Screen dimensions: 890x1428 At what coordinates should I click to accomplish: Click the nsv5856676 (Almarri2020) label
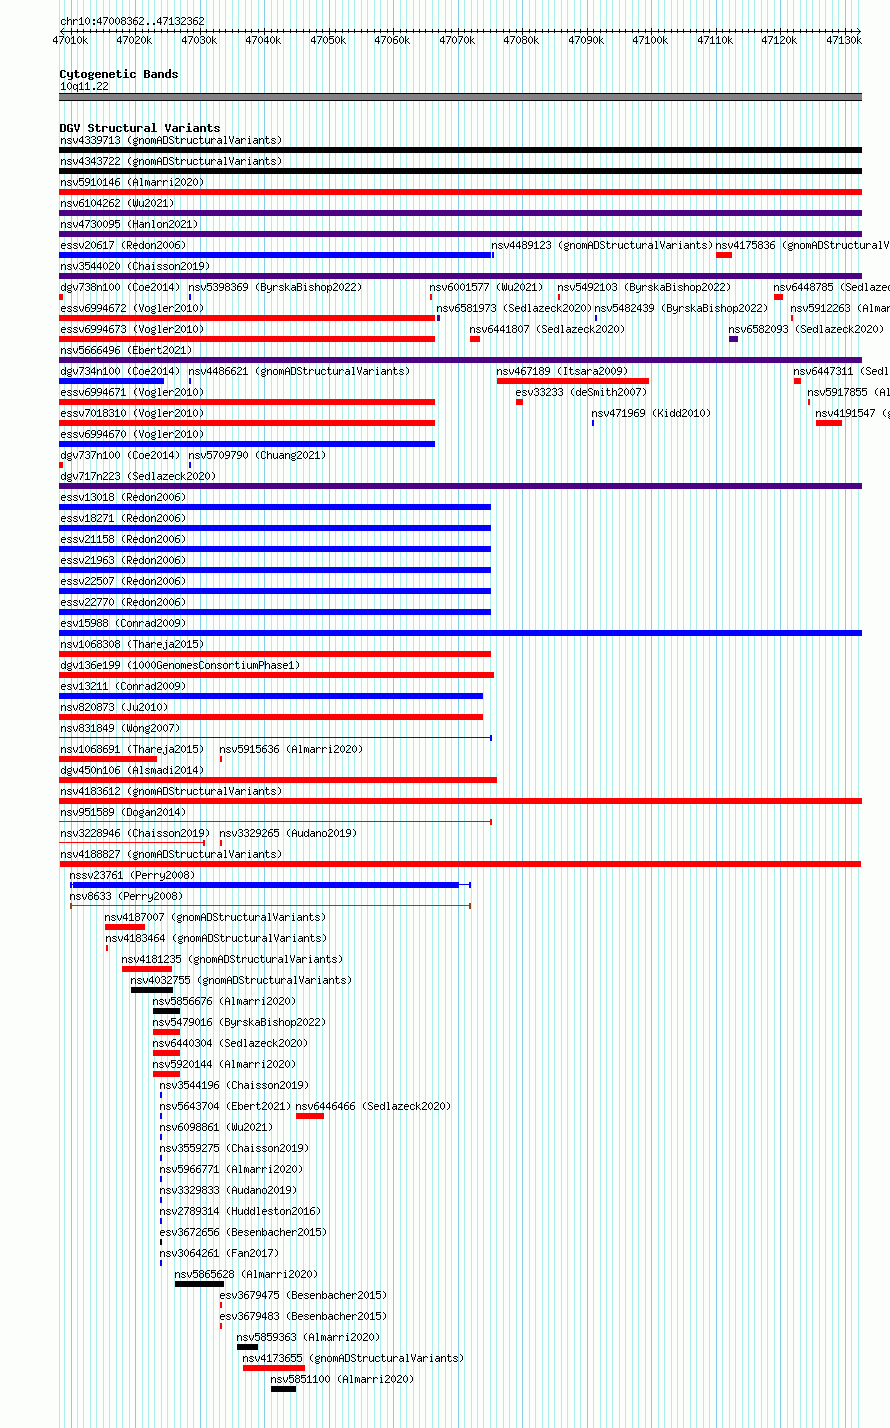point(225,1001)
